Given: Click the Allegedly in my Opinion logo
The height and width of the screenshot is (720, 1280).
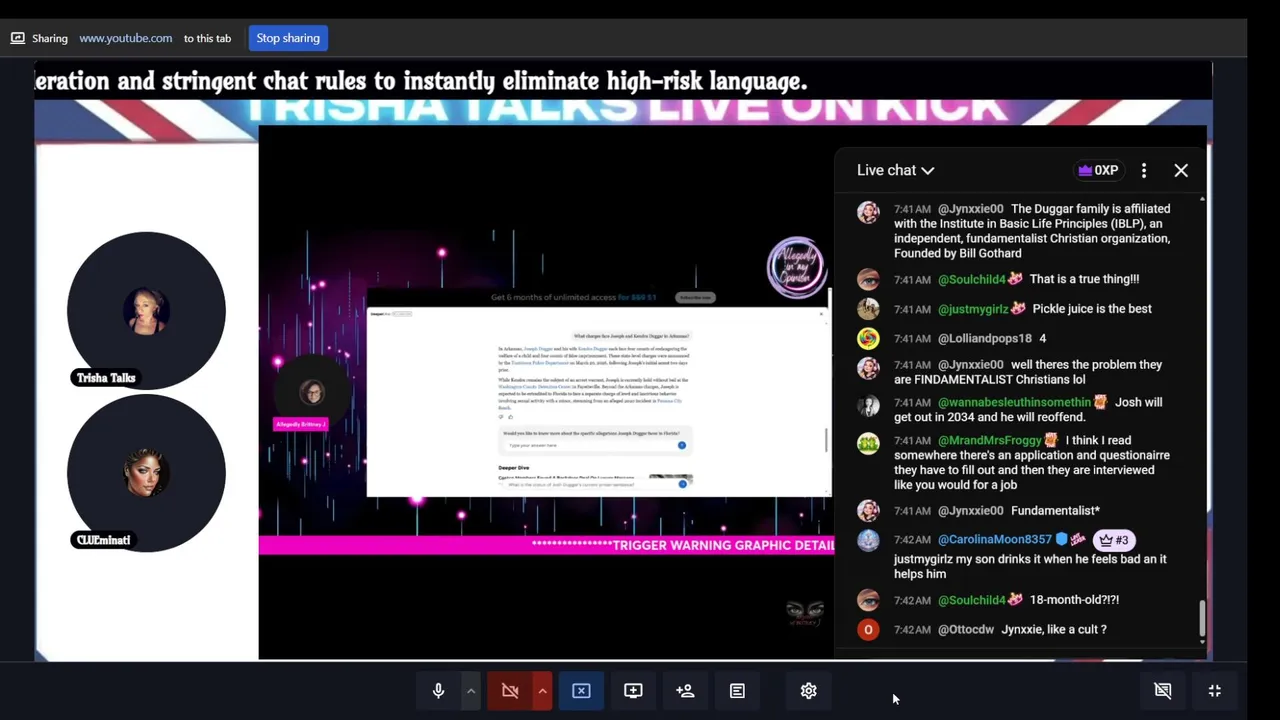Looking at the screenshot, I should [x=796, y=268].
